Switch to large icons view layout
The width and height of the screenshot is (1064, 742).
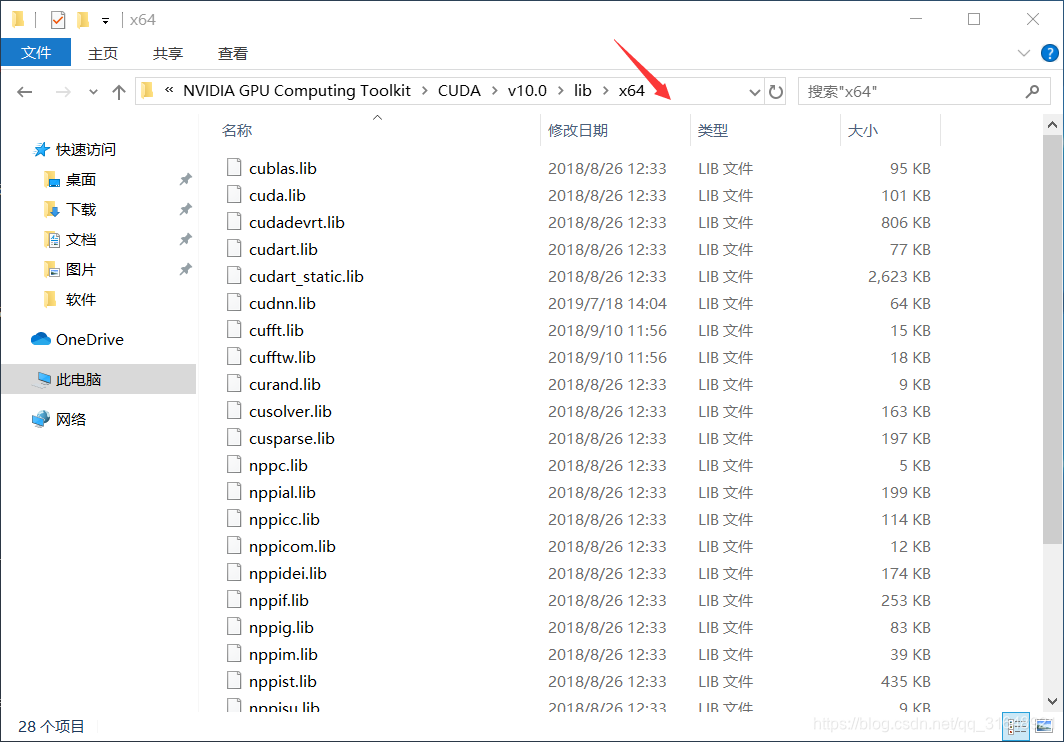coord(1044,726)
